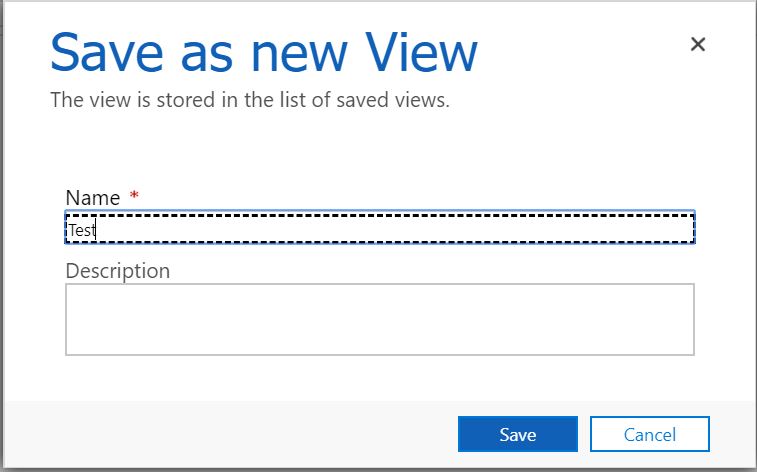The height and width of the screenshot is (472, 757).
Task: Click the 'Save as new View' heading
Action: (264, 52)
